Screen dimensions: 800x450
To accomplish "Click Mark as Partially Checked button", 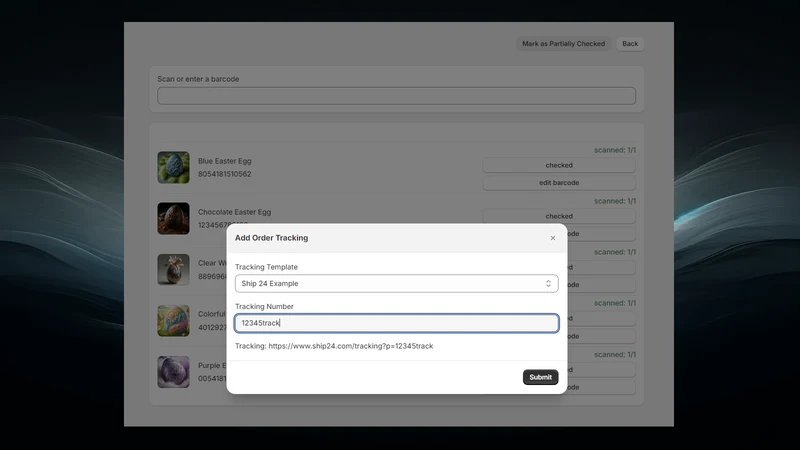I will 563,44.
